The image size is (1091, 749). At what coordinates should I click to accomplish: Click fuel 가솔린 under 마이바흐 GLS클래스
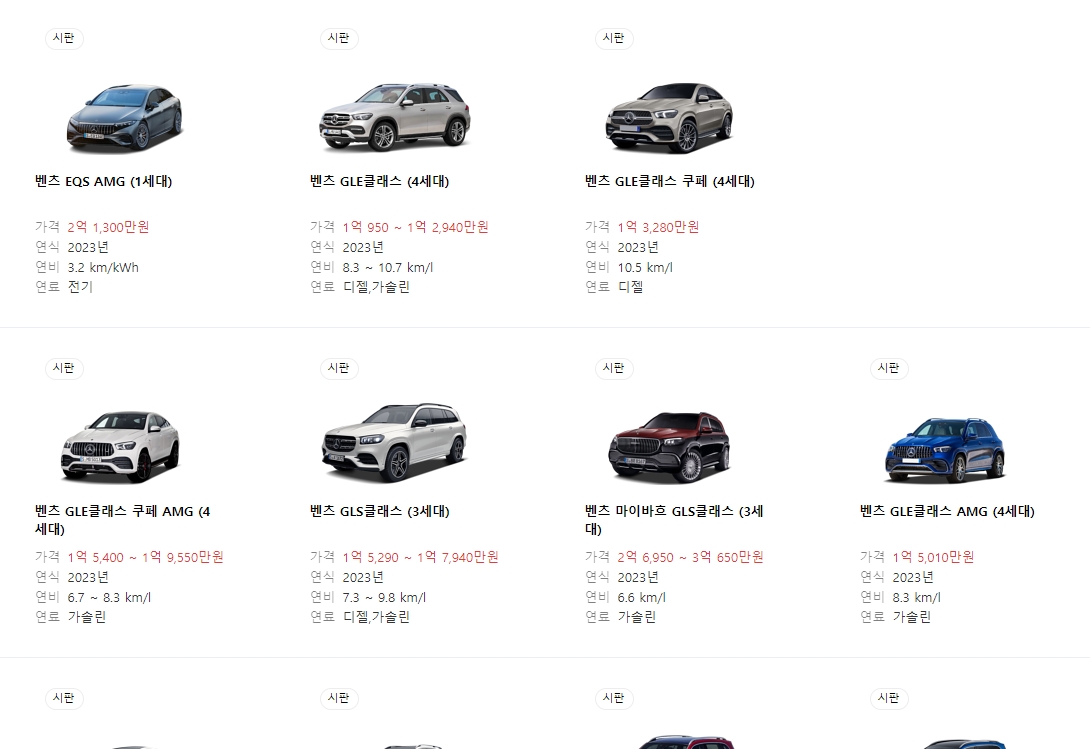coord(637,617)
